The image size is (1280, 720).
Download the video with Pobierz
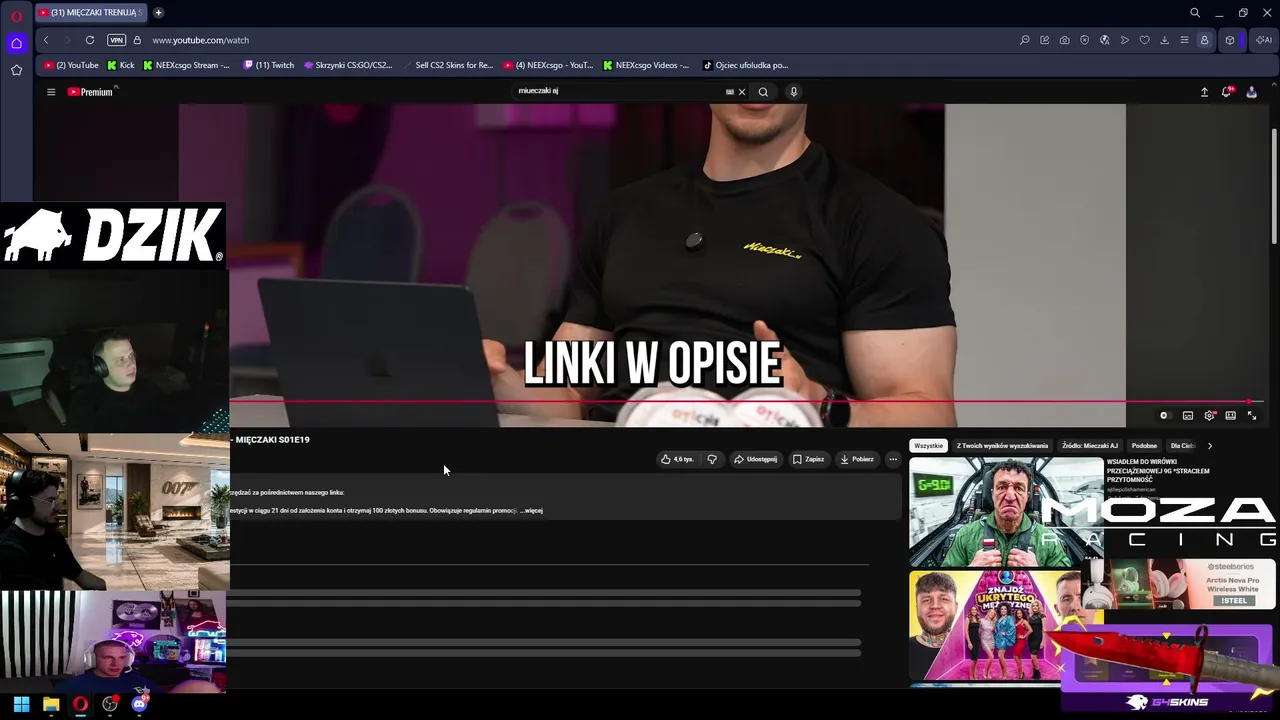[x=857, y=459]
